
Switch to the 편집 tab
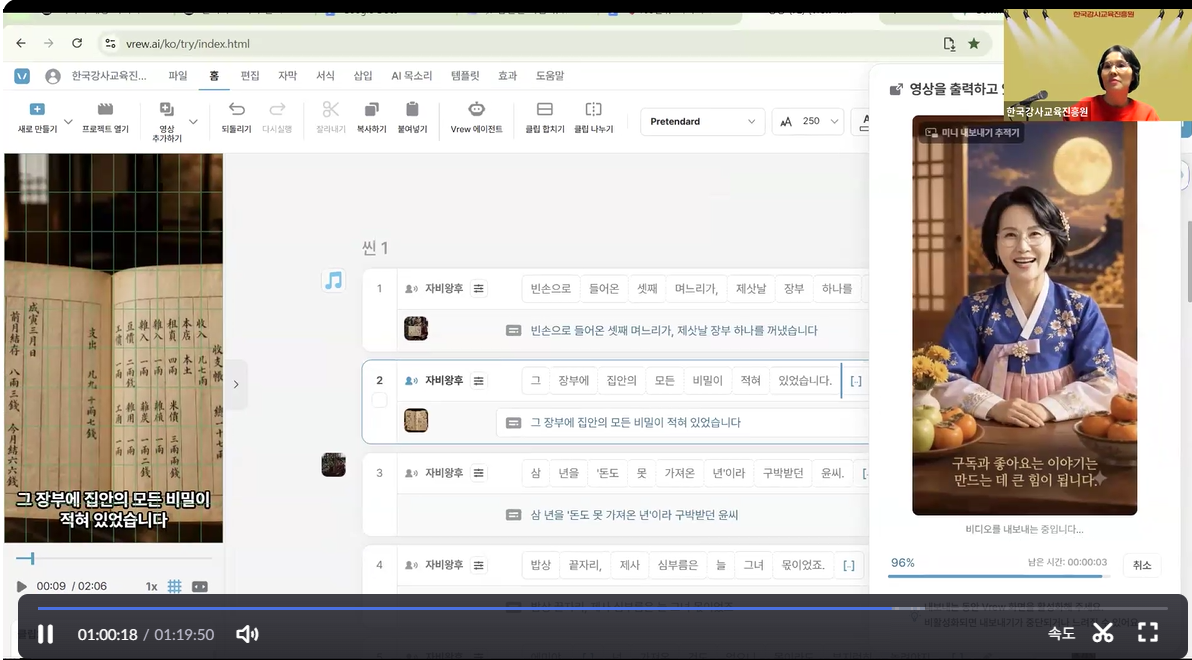coord(250,76)
